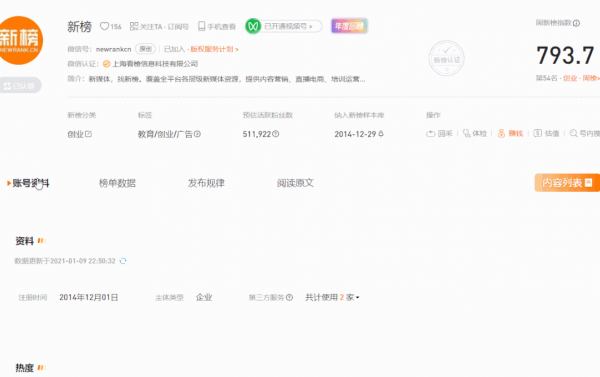Click the 估值 valuation icon
This screenshot has height=377, width=600.
point(538,133)
